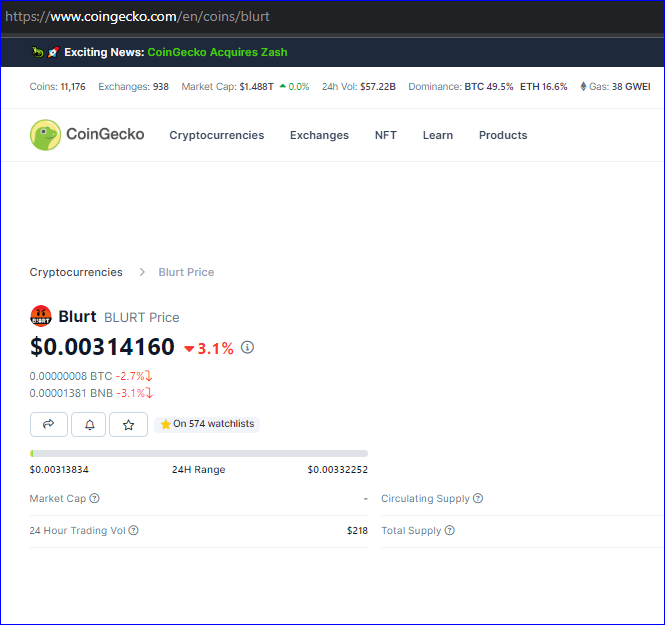Open the Exchanges nav menu
This screenshot has height=625, width=665.
coord(319,135)
